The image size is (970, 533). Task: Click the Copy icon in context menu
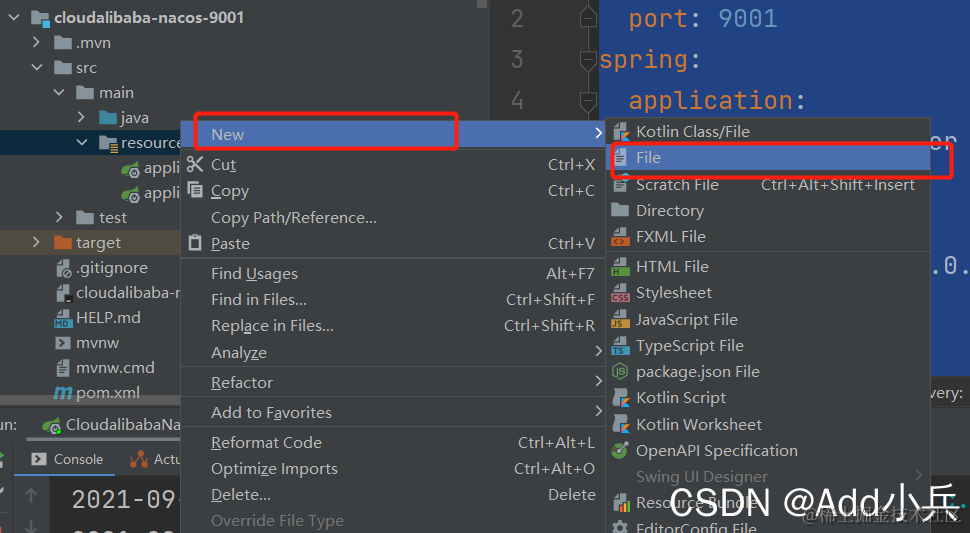click(195, 190)
